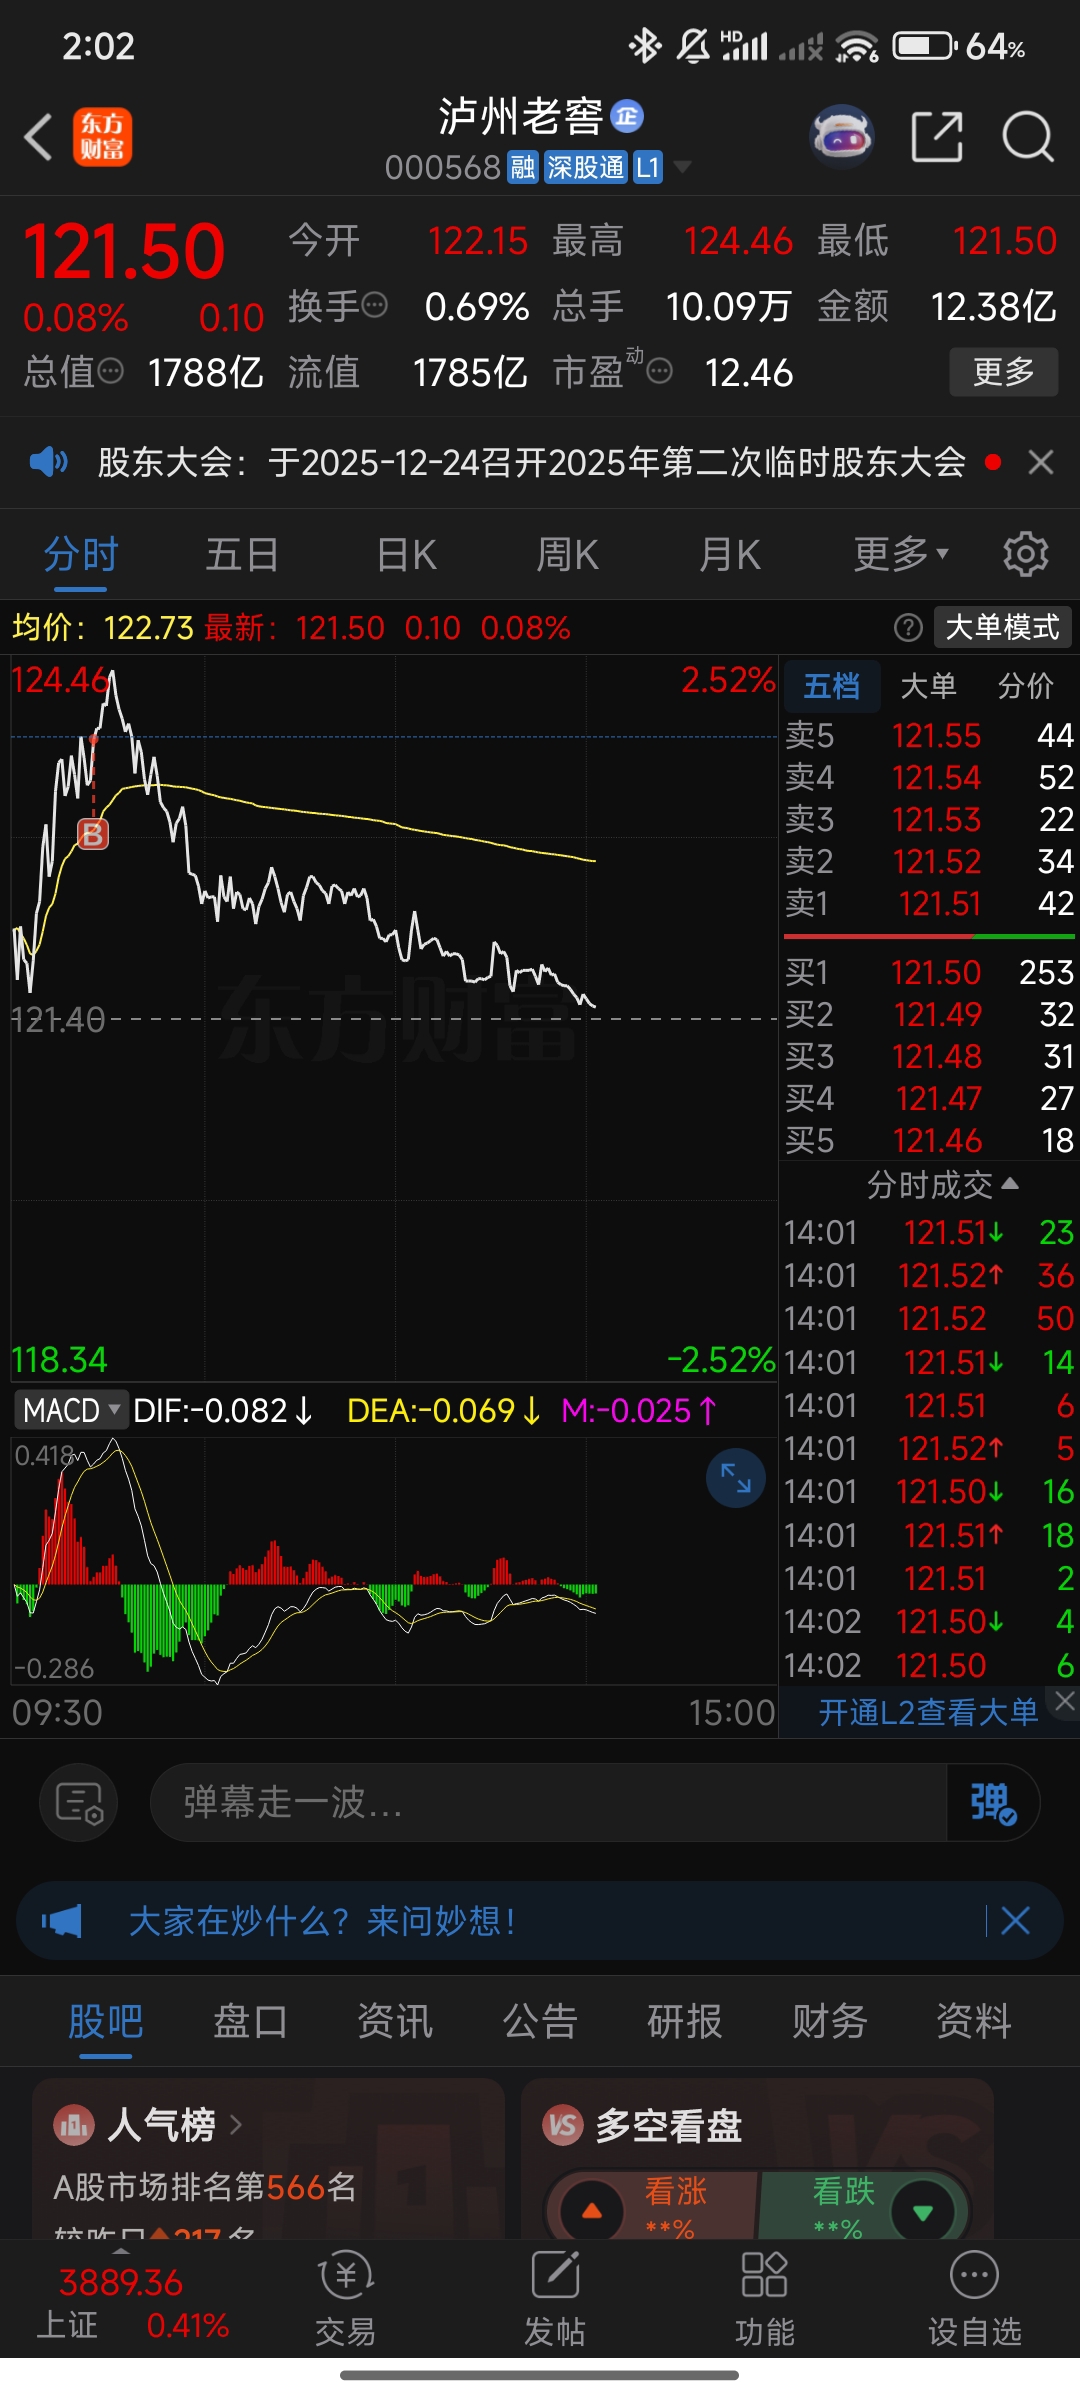
Task: Switch to the 研报 tab
Action: [685, 2022]
